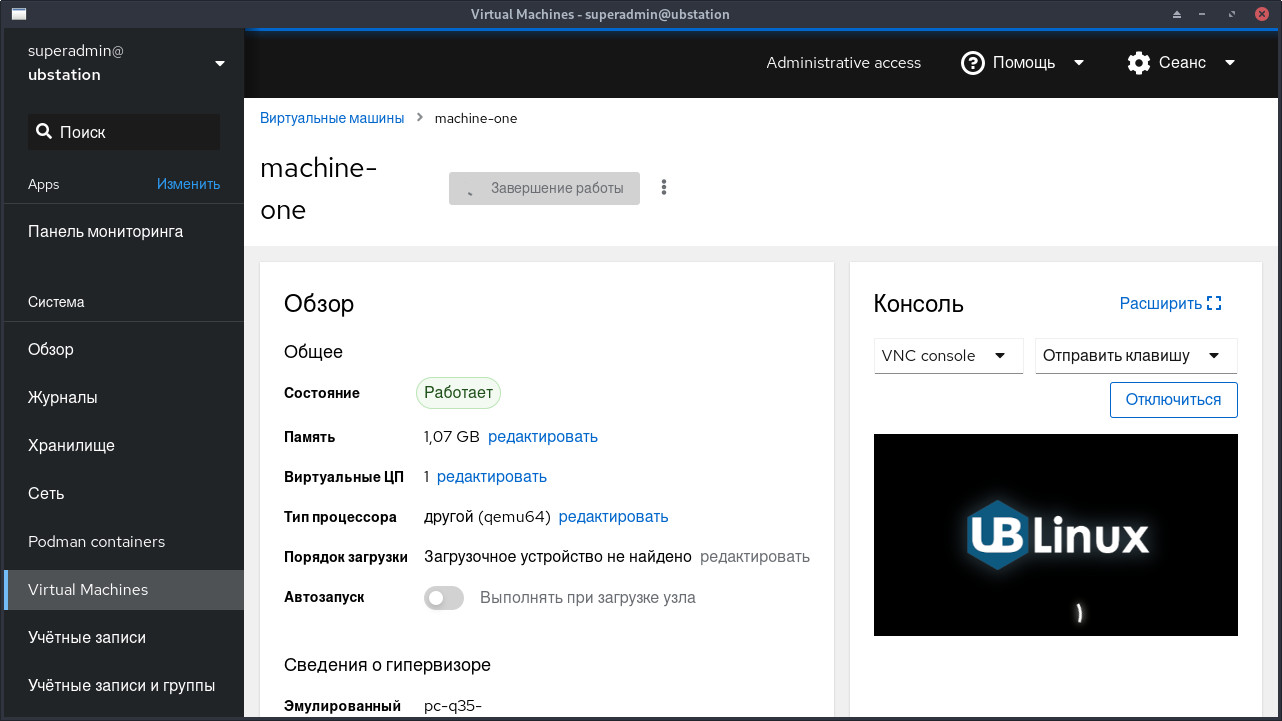Click the Отключиться console button
This screenshot has height=721, width=1282.
(x=1173, y=399)
